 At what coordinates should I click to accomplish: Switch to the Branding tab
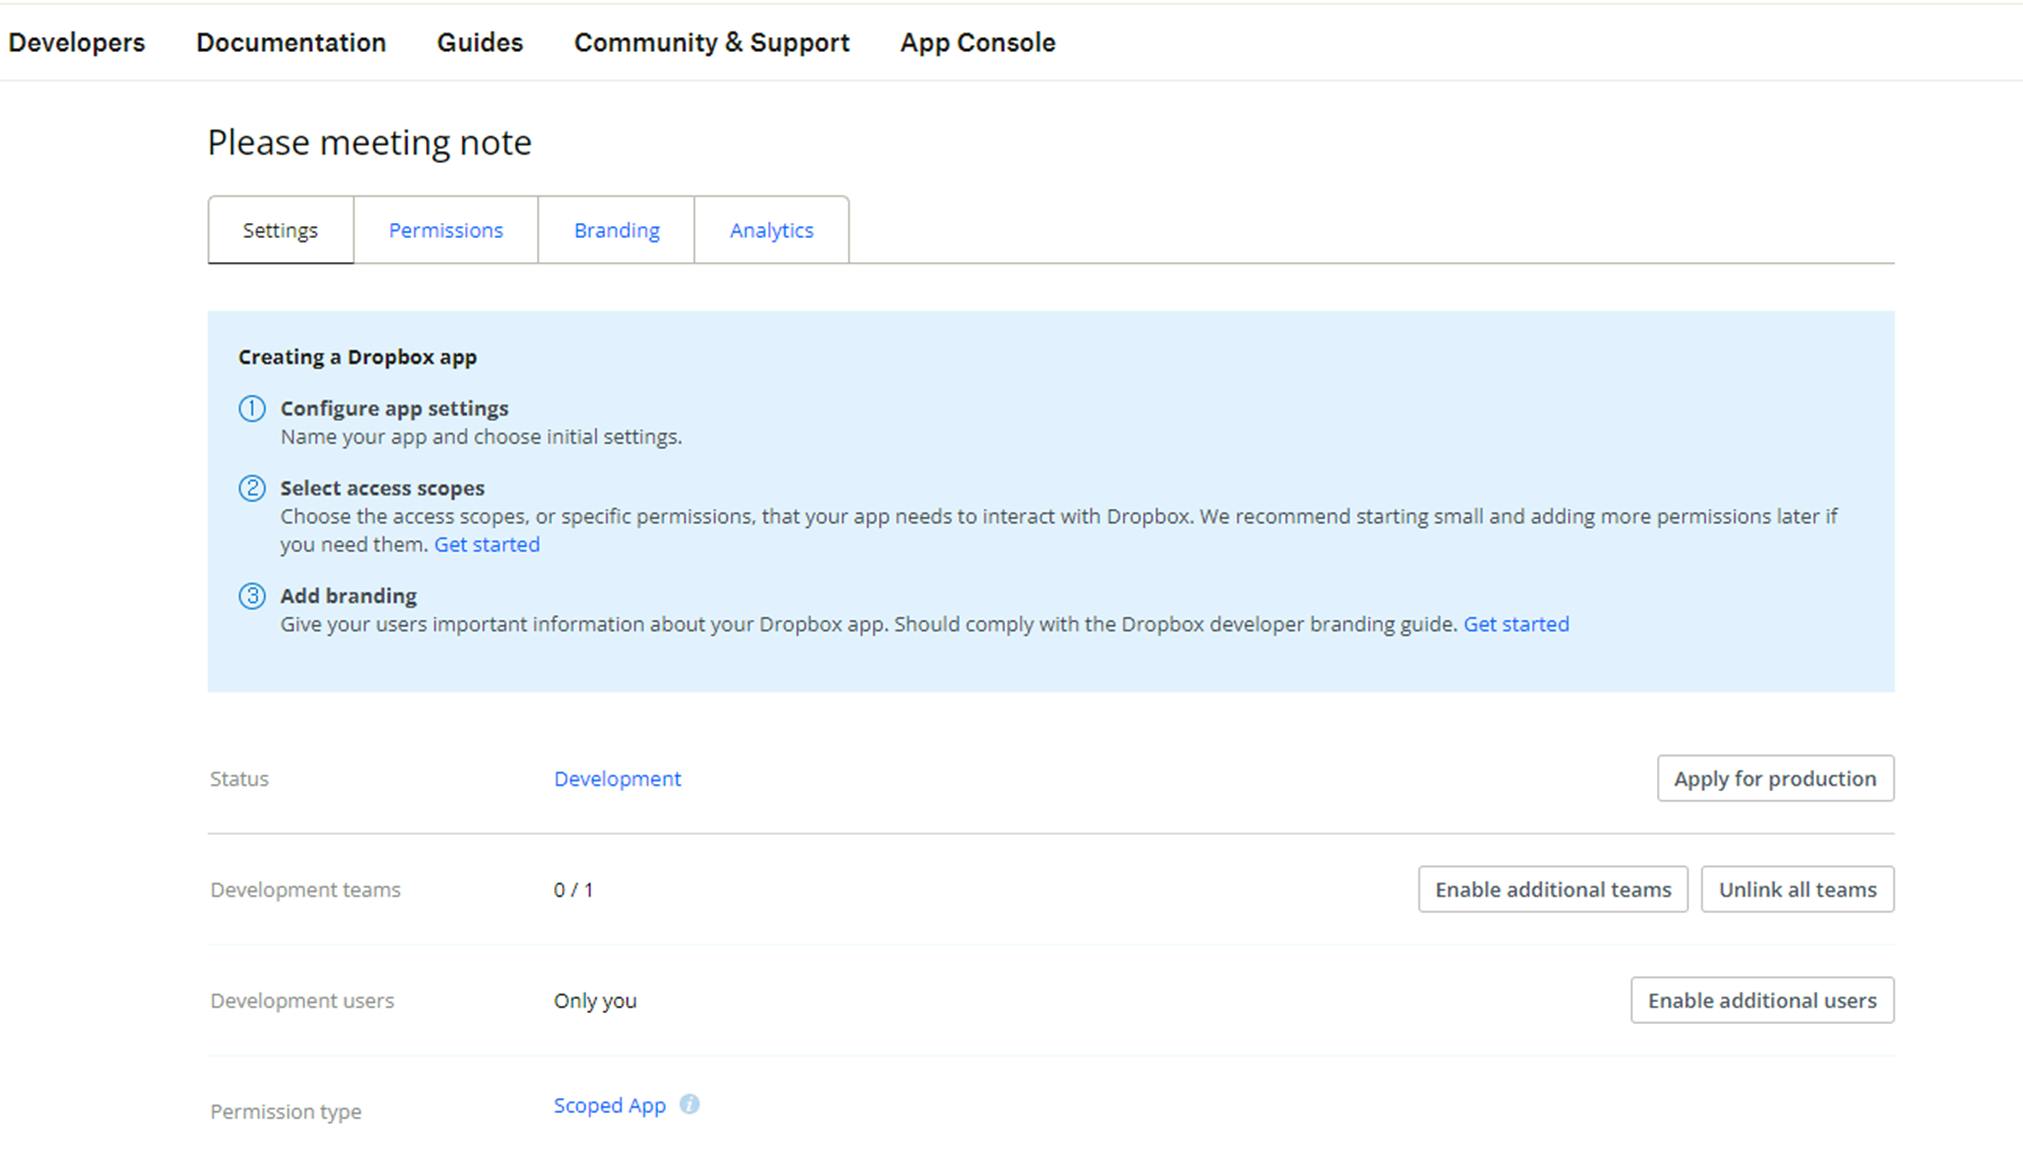click(x=616, y=230)
